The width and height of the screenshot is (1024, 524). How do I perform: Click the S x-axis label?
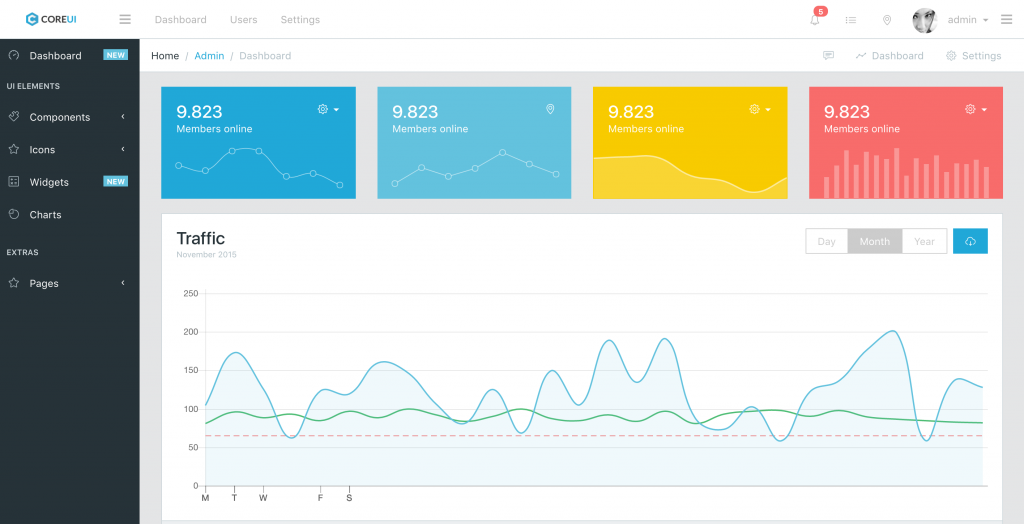point(349,498)
